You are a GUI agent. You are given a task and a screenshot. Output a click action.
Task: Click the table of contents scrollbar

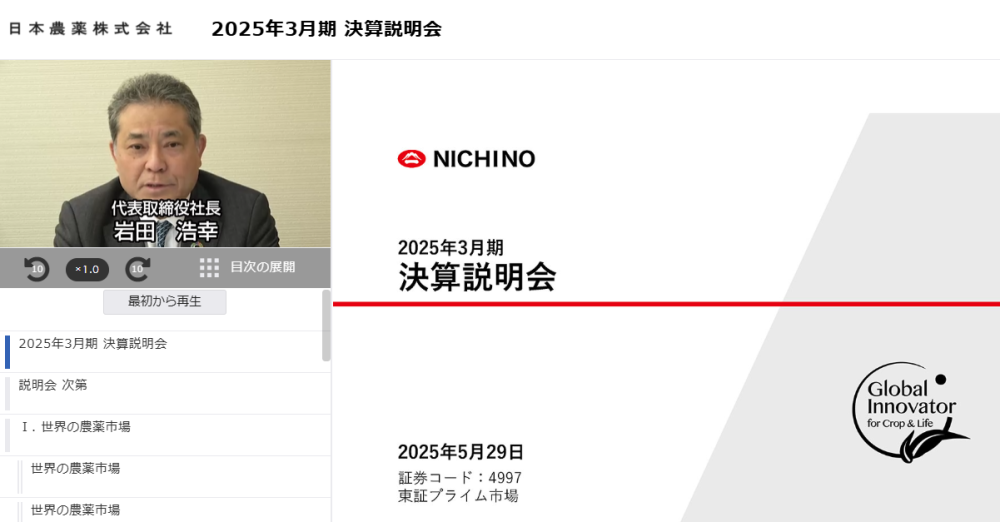(327, 325)
